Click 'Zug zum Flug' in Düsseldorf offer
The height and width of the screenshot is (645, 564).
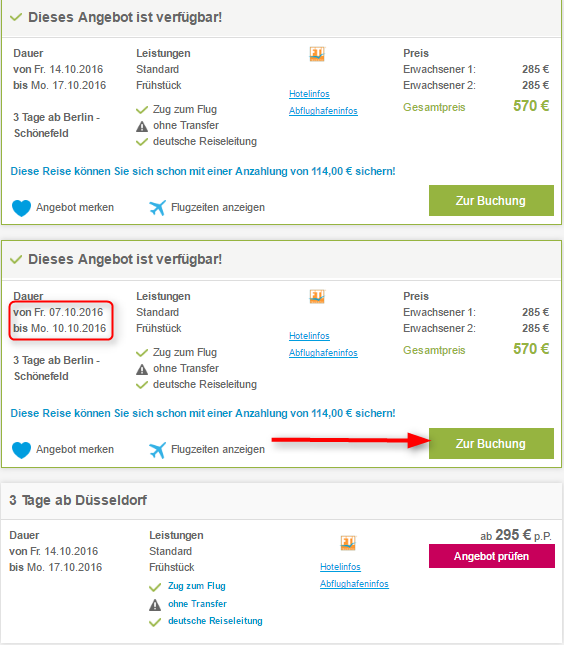(x=197, y=586)
